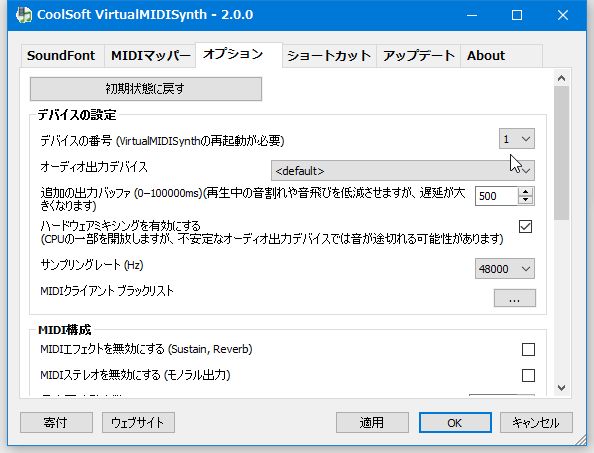594x453 pixels.
Task: Open the デバイスの番号 dropdown
Action: click(517, 139)
